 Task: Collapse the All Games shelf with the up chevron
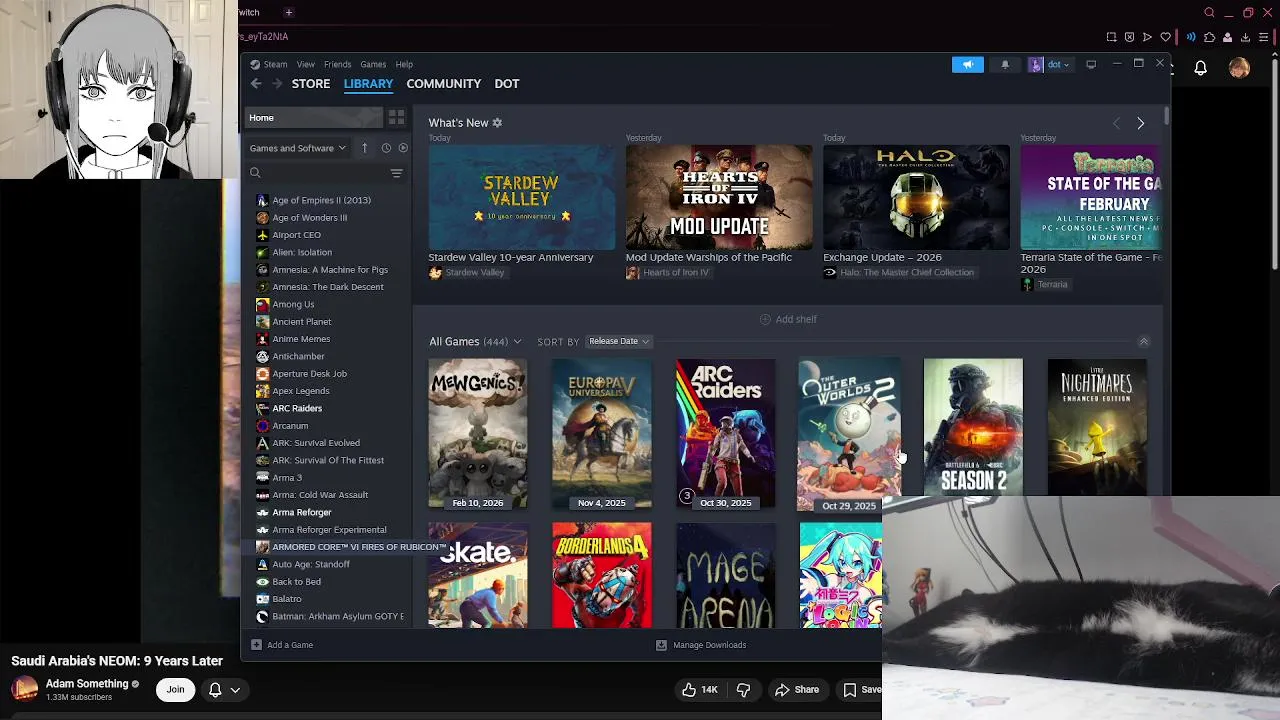[1143, 341]
